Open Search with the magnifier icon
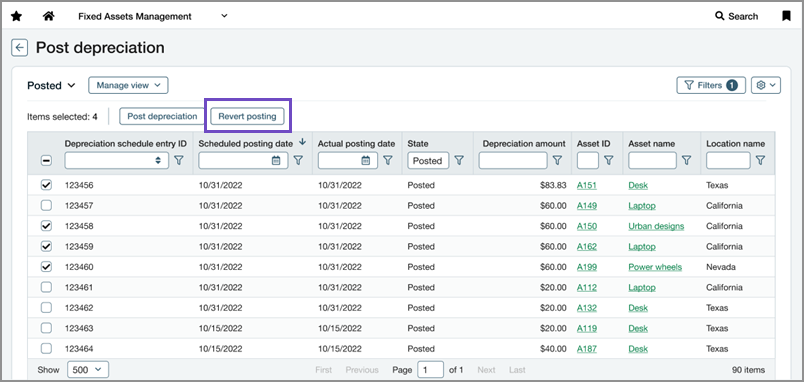The width and height of the screenshot is (804, 382). pos(736,16)
